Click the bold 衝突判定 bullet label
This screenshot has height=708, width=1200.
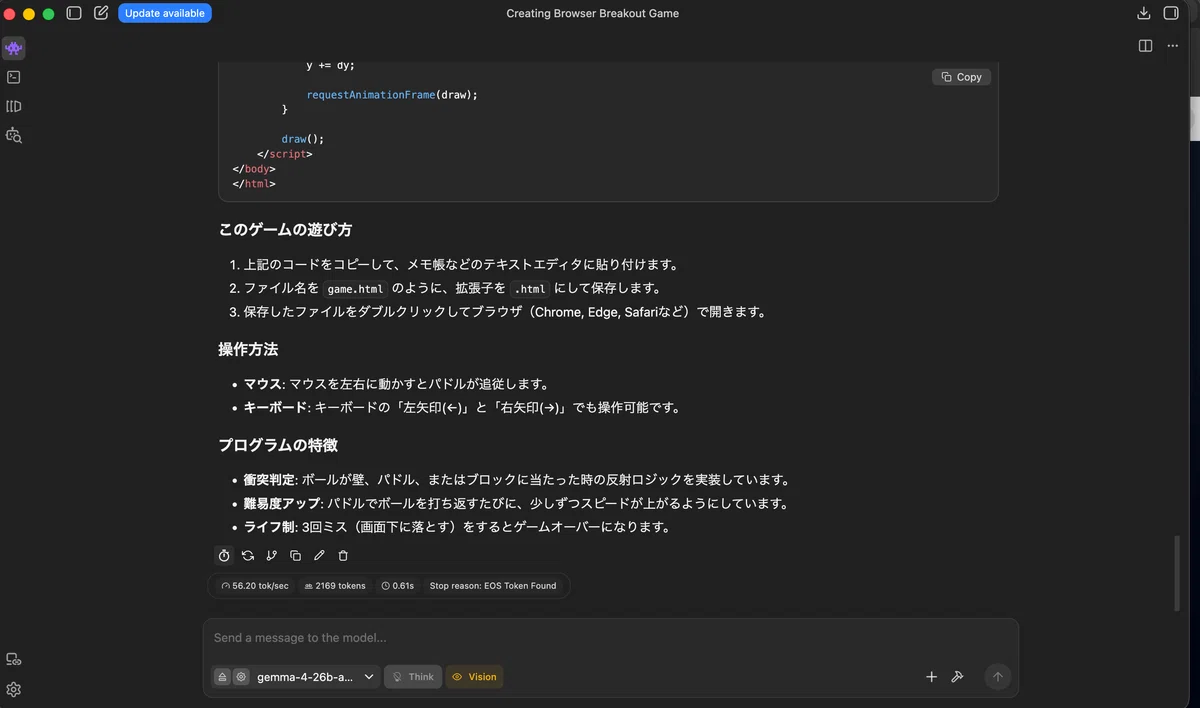[x=269, y=480]
